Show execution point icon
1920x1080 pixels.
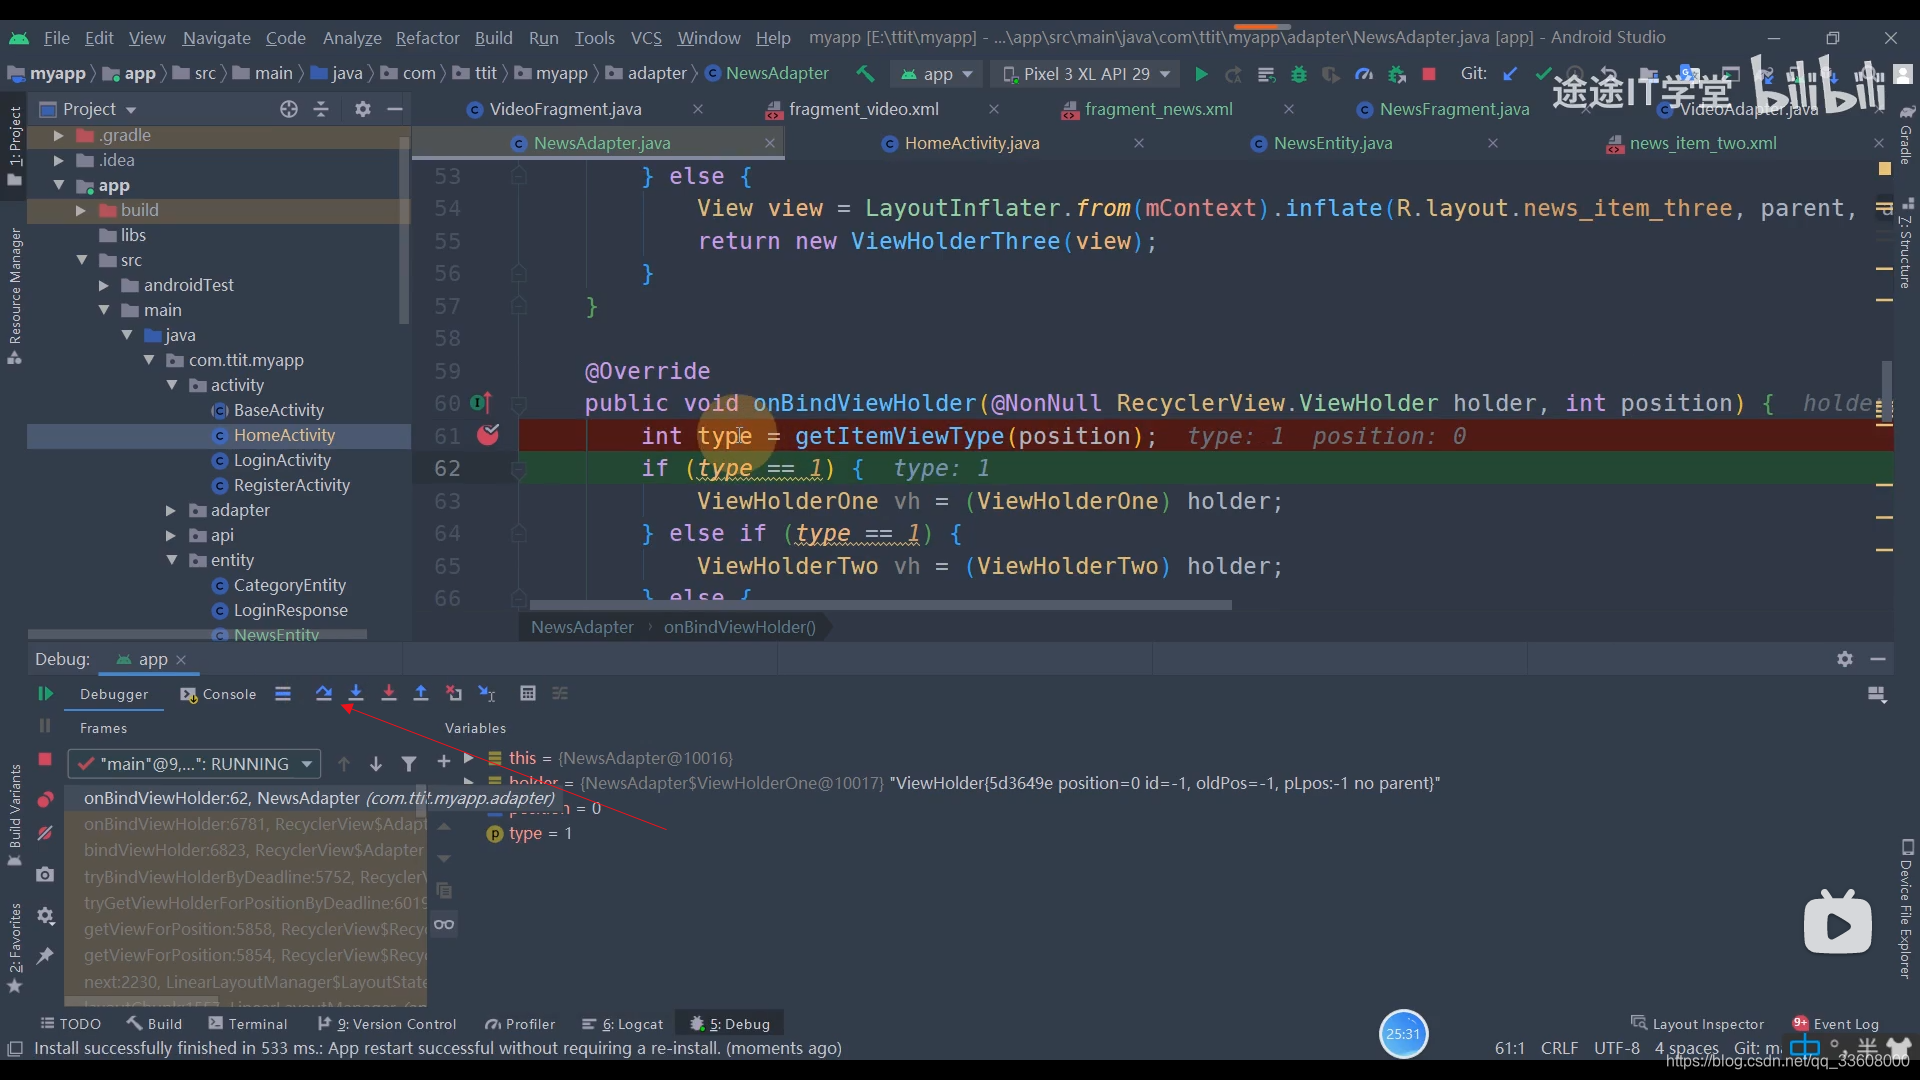point(283,693)
